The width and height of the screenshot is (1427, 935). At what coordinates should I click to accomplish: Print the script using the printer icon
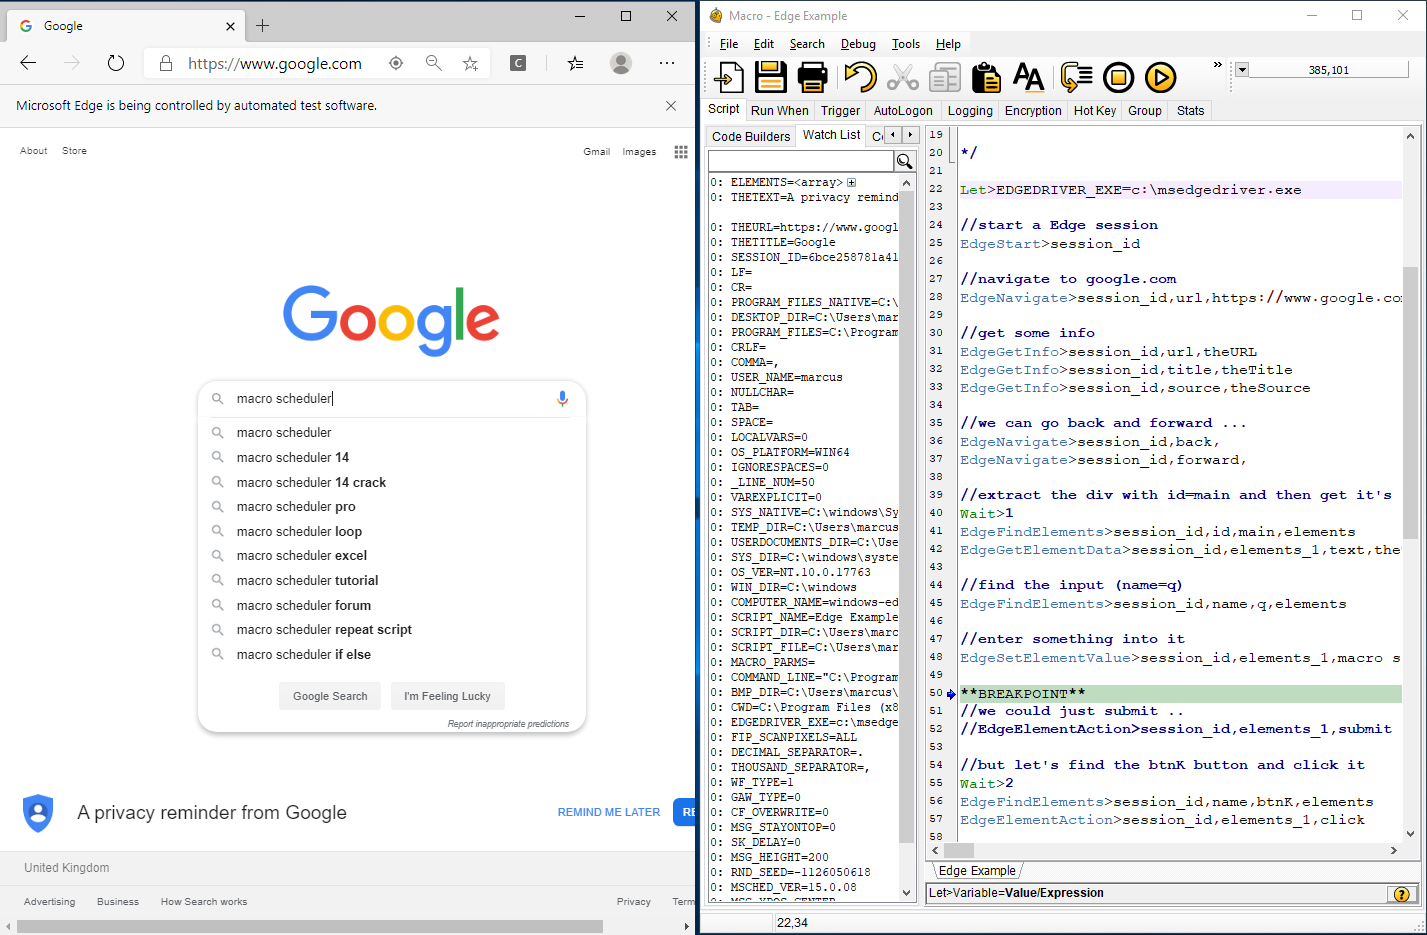pyautogui.click(x=812, y=77)
